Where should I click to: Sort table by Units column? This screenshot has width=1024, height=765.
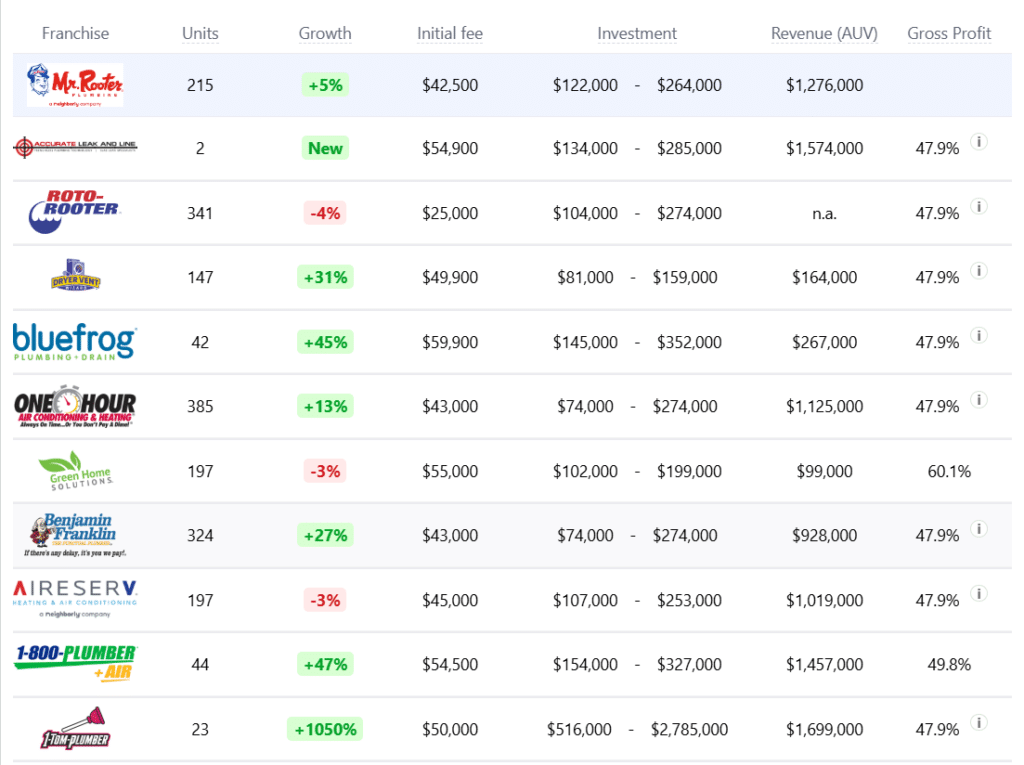pyautogui.click(x=200, y=33)
